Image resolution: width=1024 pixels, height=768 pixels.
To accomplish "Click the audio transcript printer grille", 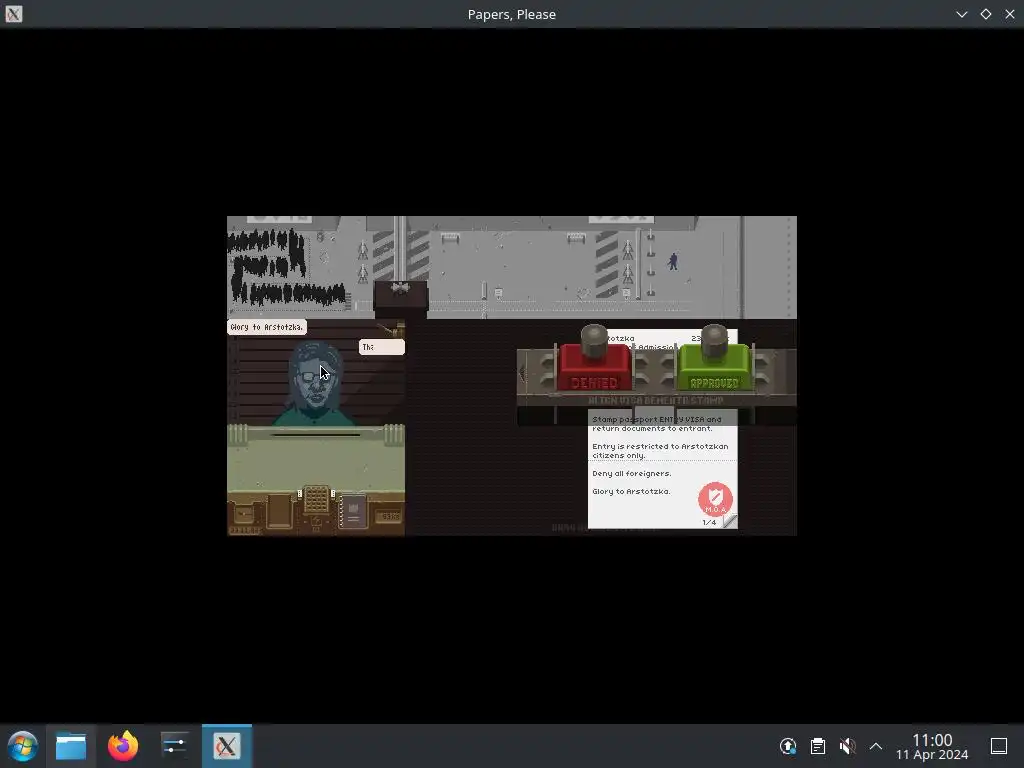I will click(x=316, y=499).
